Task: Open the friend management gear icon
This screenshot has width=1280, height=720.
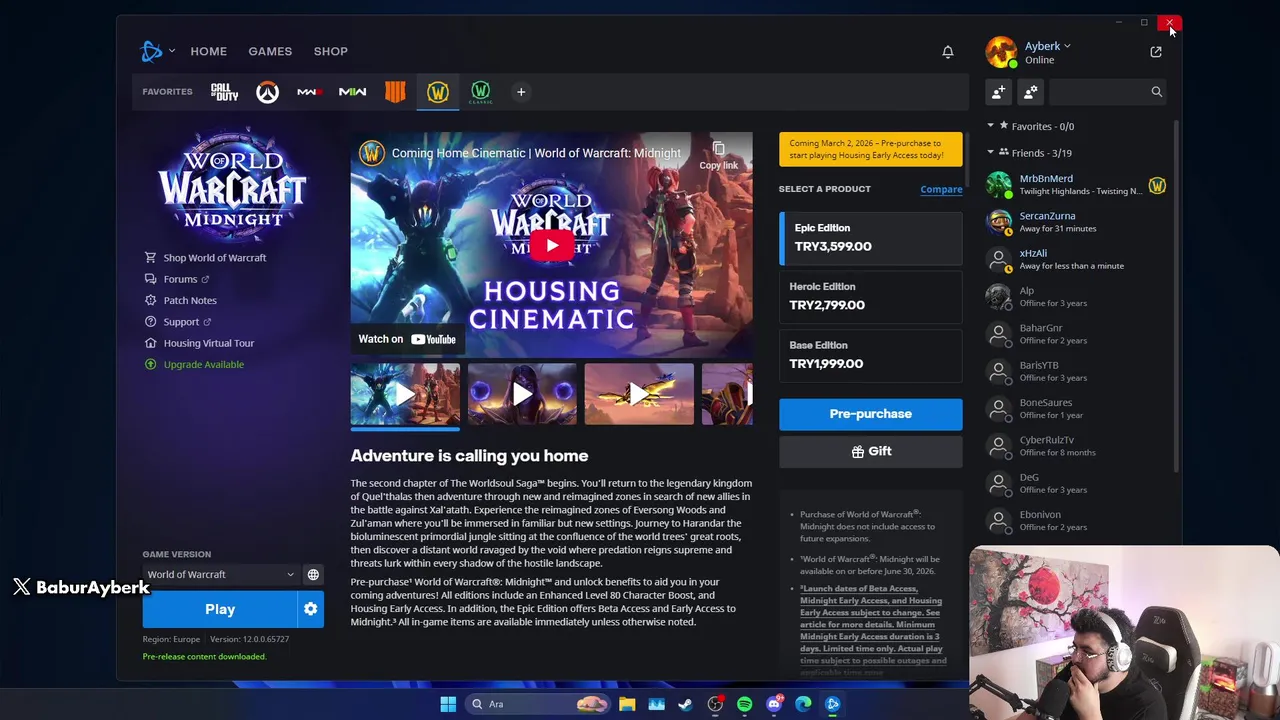Action: pyautogui.click(x=1031, y=92)
